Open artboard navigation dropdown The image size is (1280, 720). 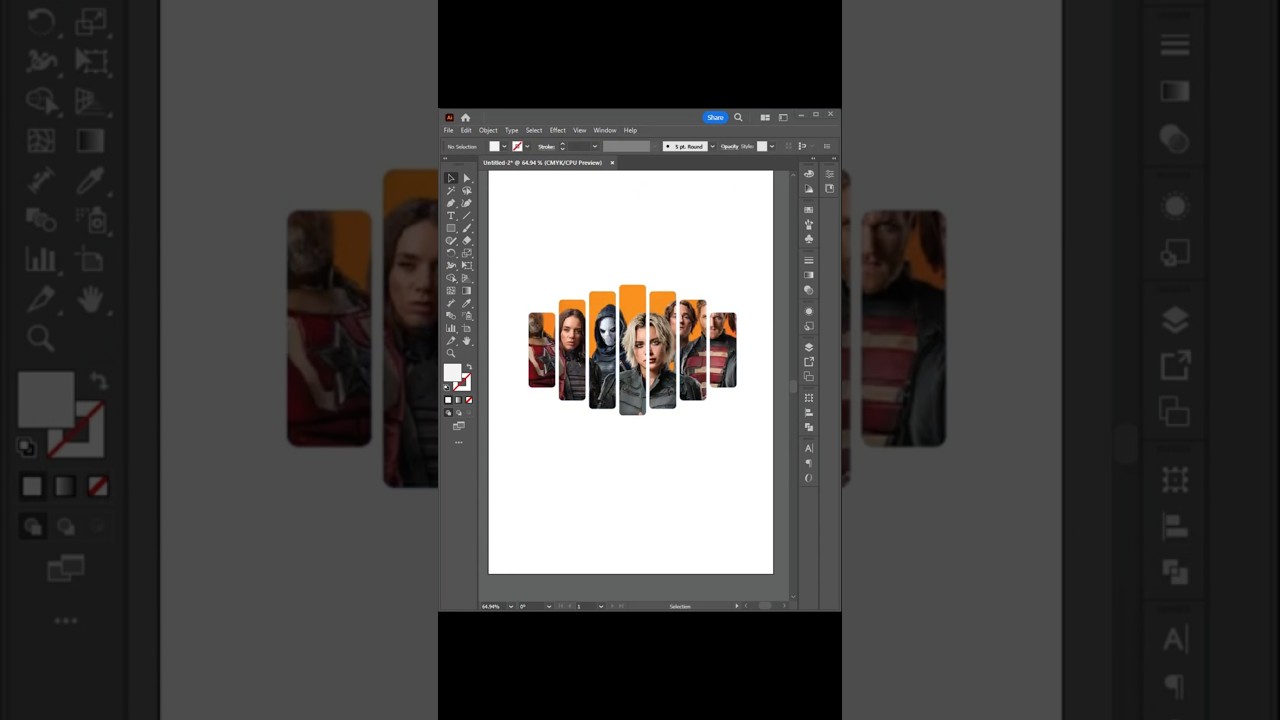pos(600,606)
